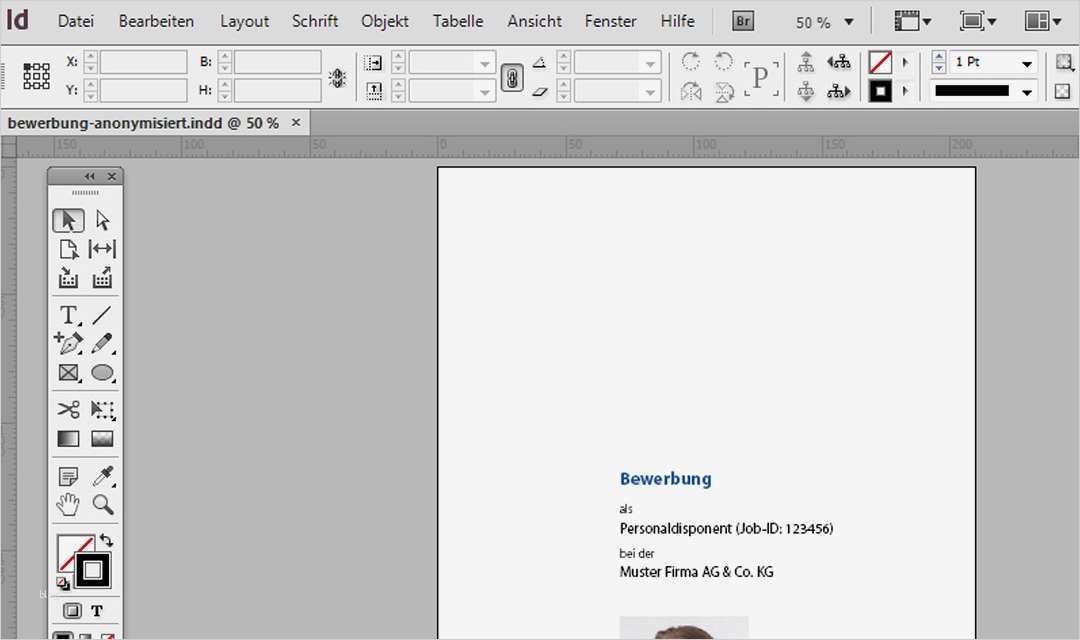Toggle formatting affects container button

pyautogui.click(x=72, y=610)
